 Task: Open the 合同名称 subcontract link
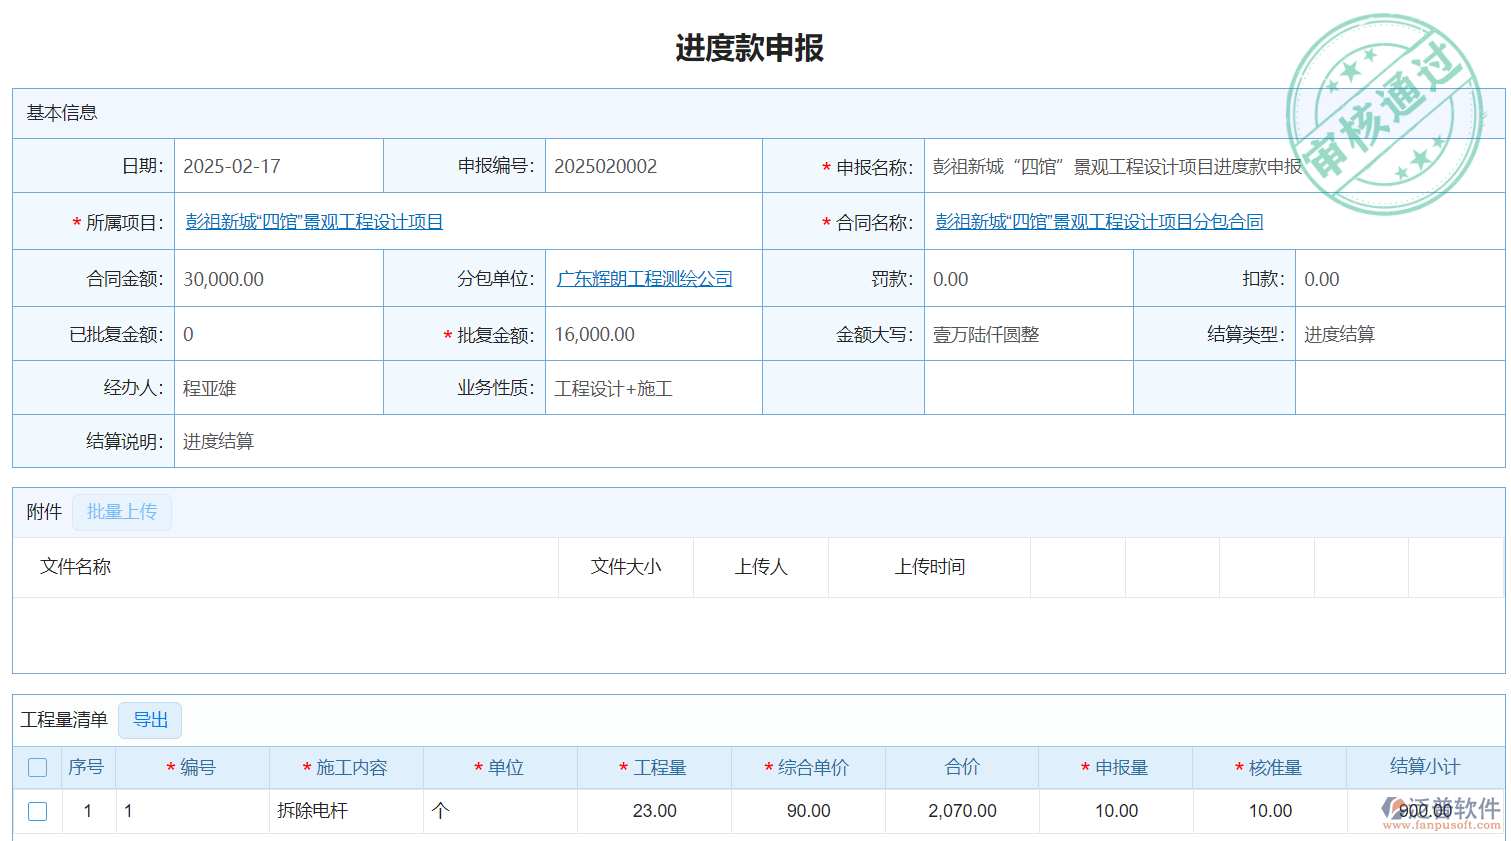(1099, 222)
